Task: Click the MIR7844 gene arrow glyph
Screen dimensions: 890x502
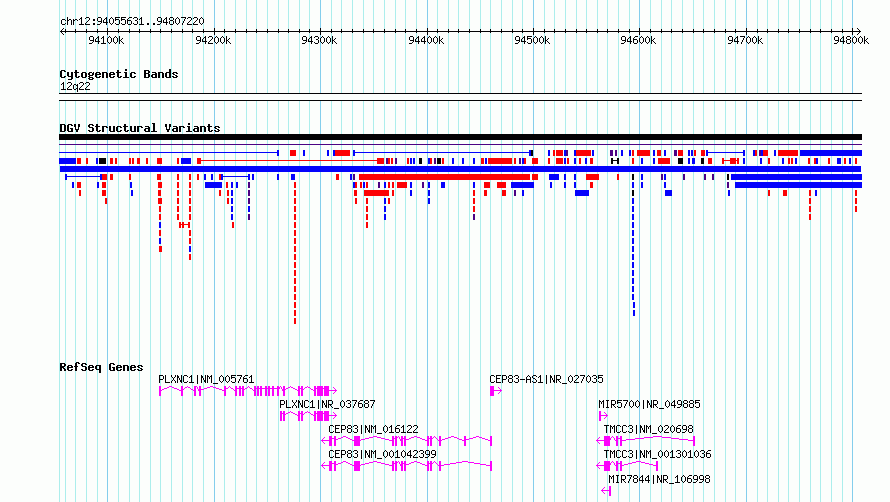Action: [x=606, y=491]
